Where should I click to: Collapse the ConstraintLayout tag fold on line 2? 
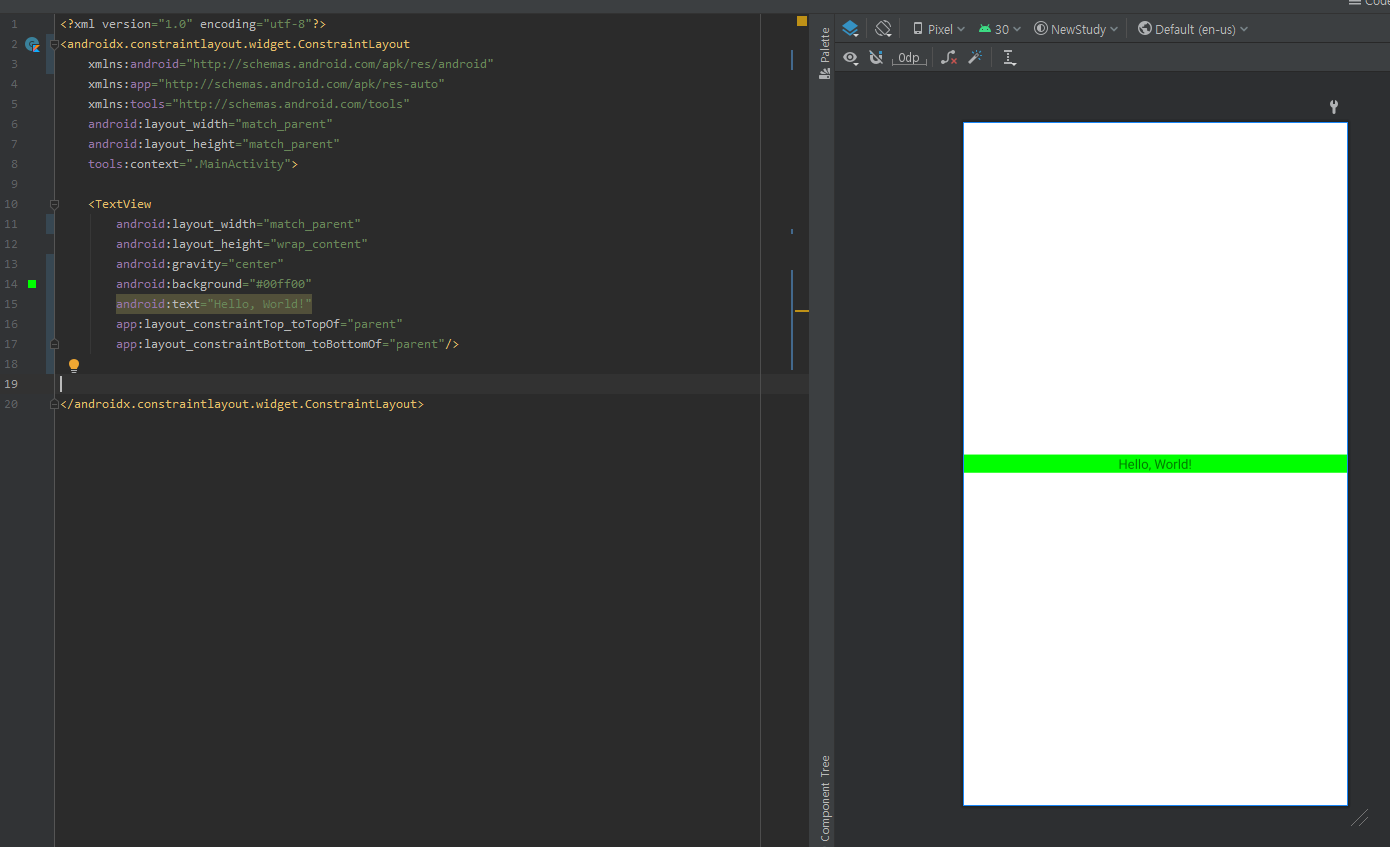click(x=54, y=44)
